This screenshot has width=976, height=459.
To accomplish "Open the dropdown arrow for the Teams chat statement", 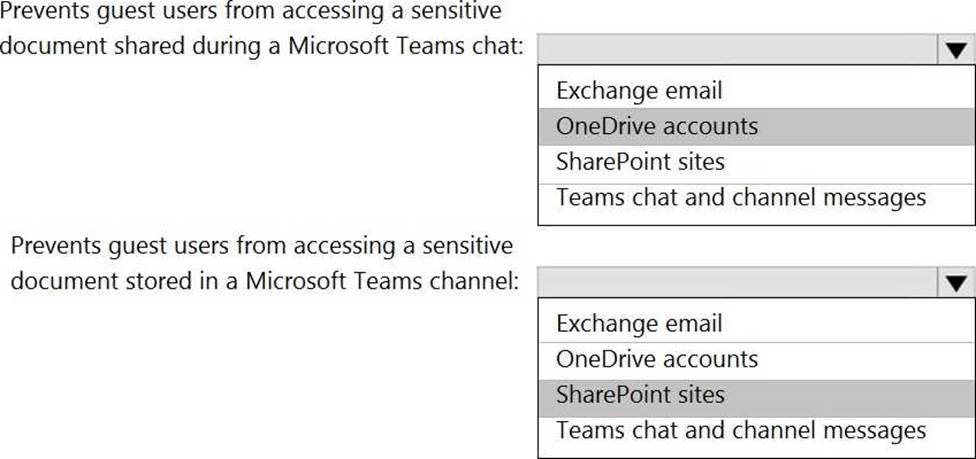I will [956, 50].
